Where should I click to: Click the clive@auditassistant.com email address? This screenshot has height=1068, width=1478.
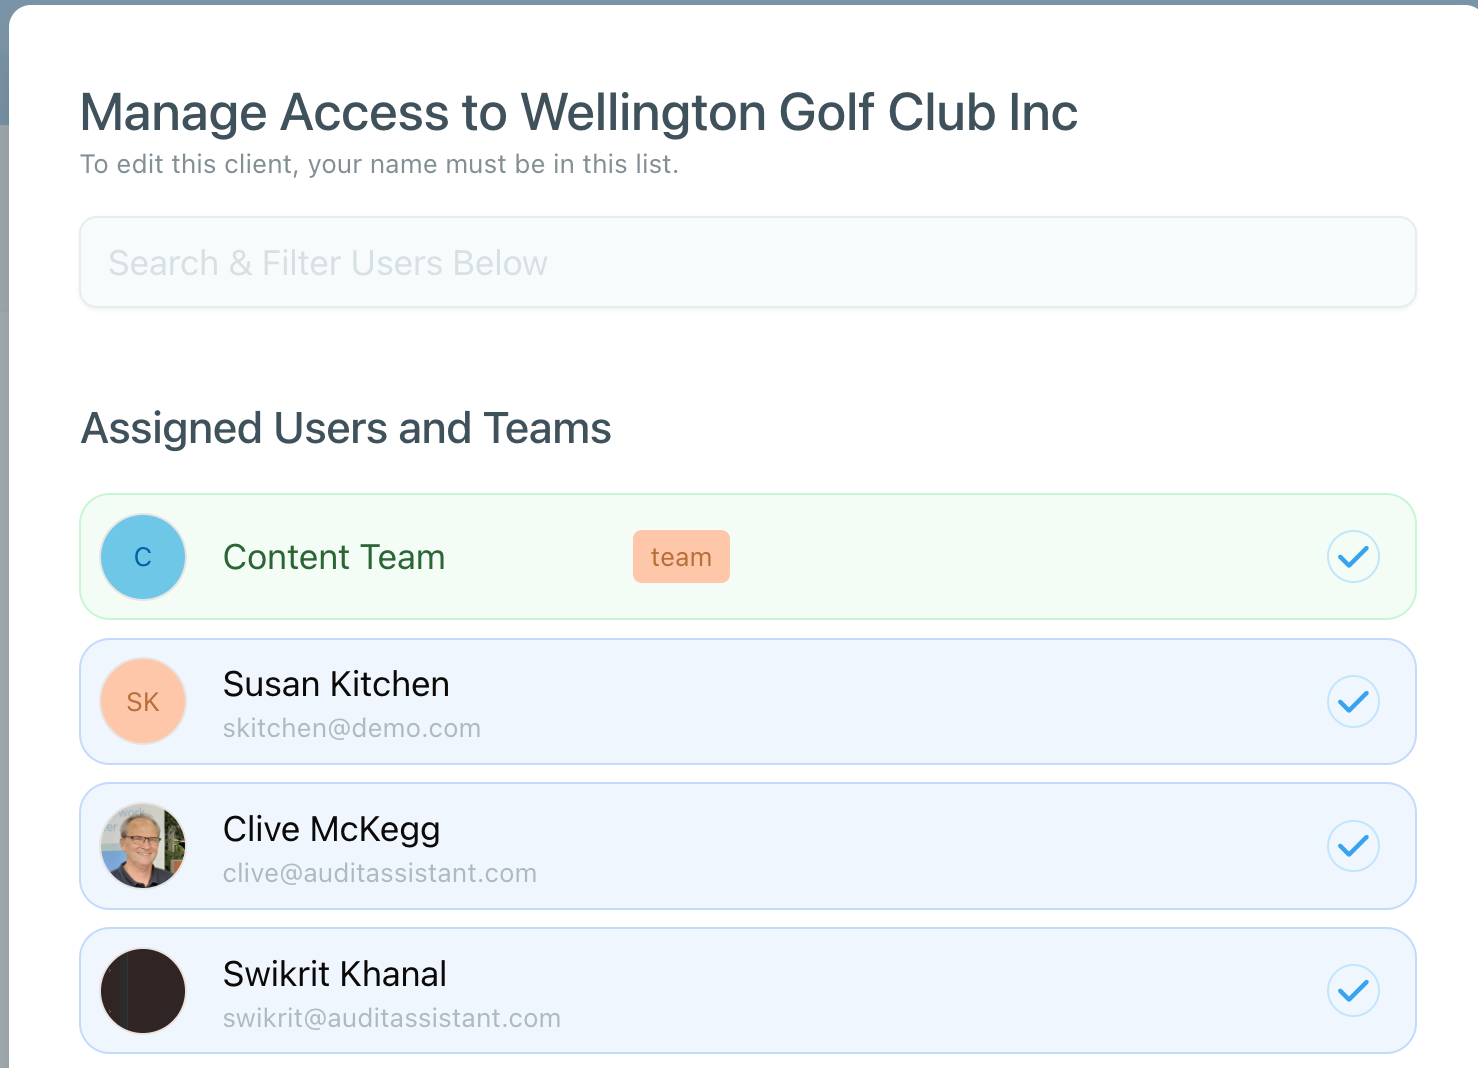pyautogui.click(x=380, y=873)
